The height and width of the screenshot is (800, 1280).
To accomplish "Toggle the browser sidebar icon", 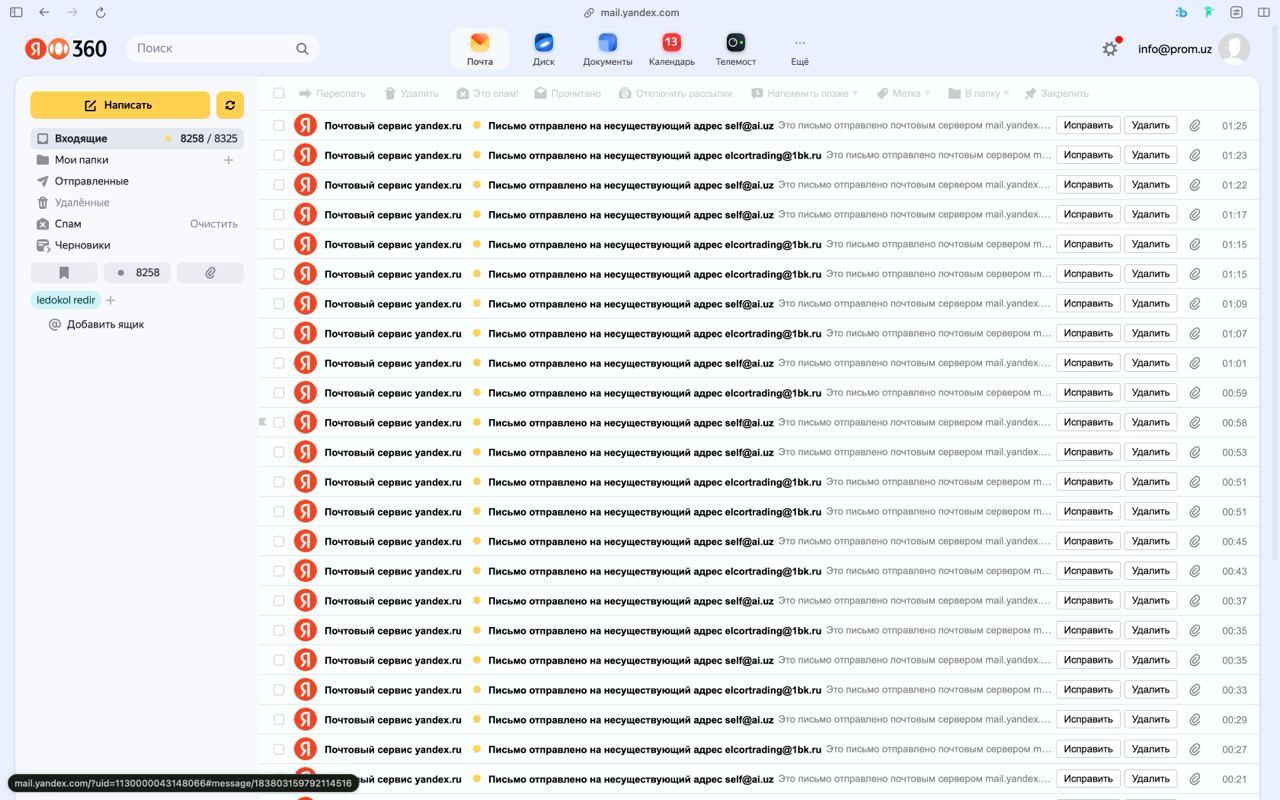I will pyautogui.click(x=16, y=12).
